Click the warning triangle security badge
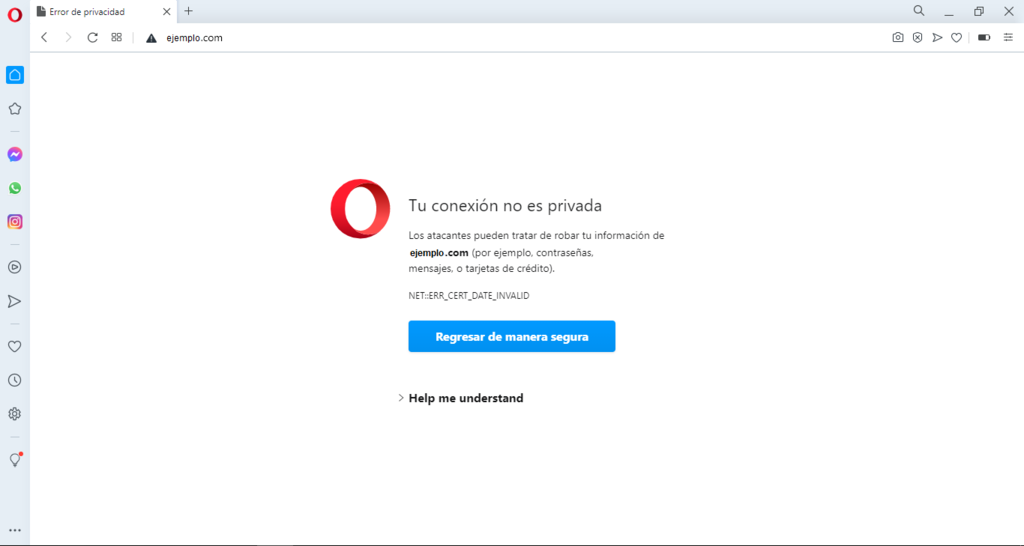Viewport: 1024px width, 546px height. click(x=152, y=38)
